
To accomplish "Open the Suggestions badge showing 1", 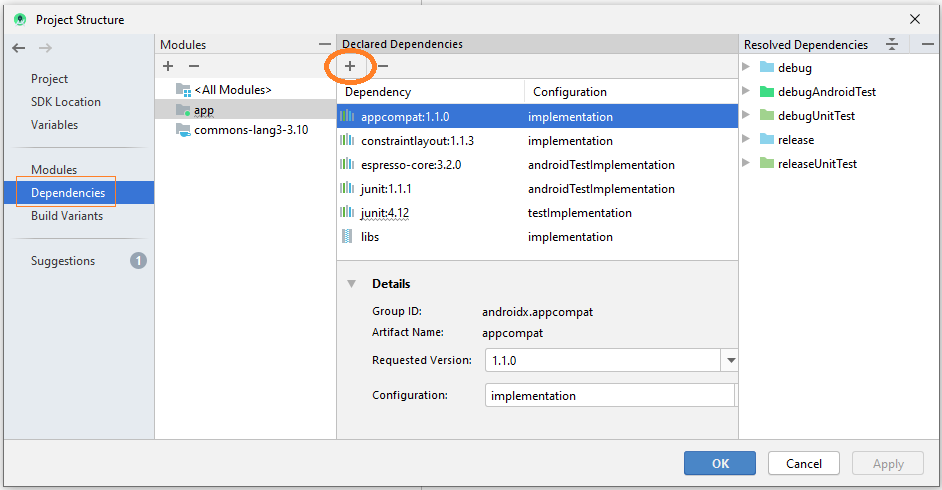I will point(138,261).
